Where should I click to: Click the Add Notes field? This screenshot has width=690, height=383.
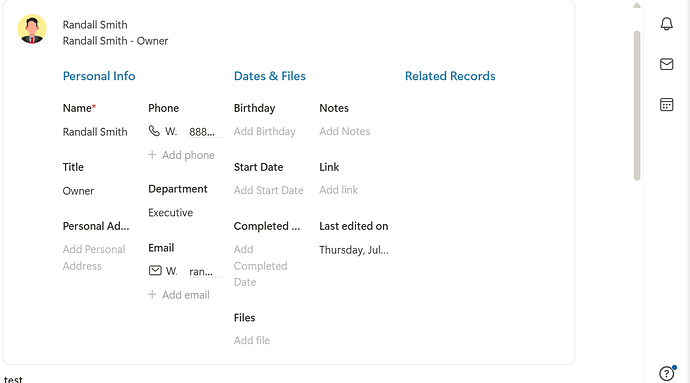coord(345,131)
